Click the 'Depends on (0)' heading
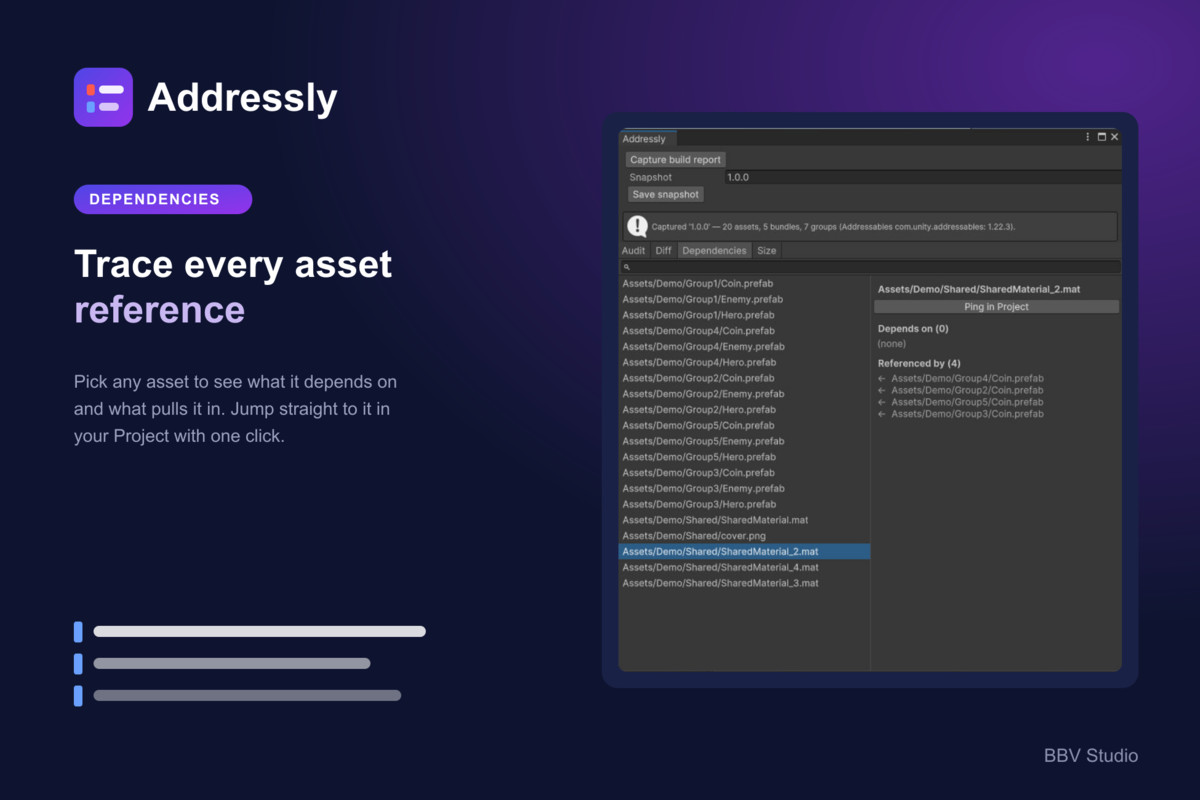The image size is (1200, 800). [x=913, y=329]
